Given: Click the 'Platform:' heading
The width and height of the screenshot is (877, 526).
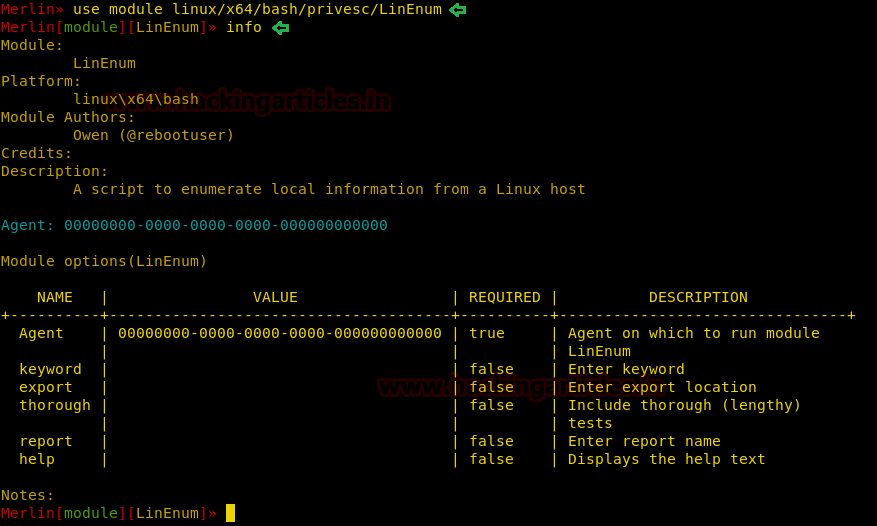Looking at the screenshot, I should click(41, 81).
